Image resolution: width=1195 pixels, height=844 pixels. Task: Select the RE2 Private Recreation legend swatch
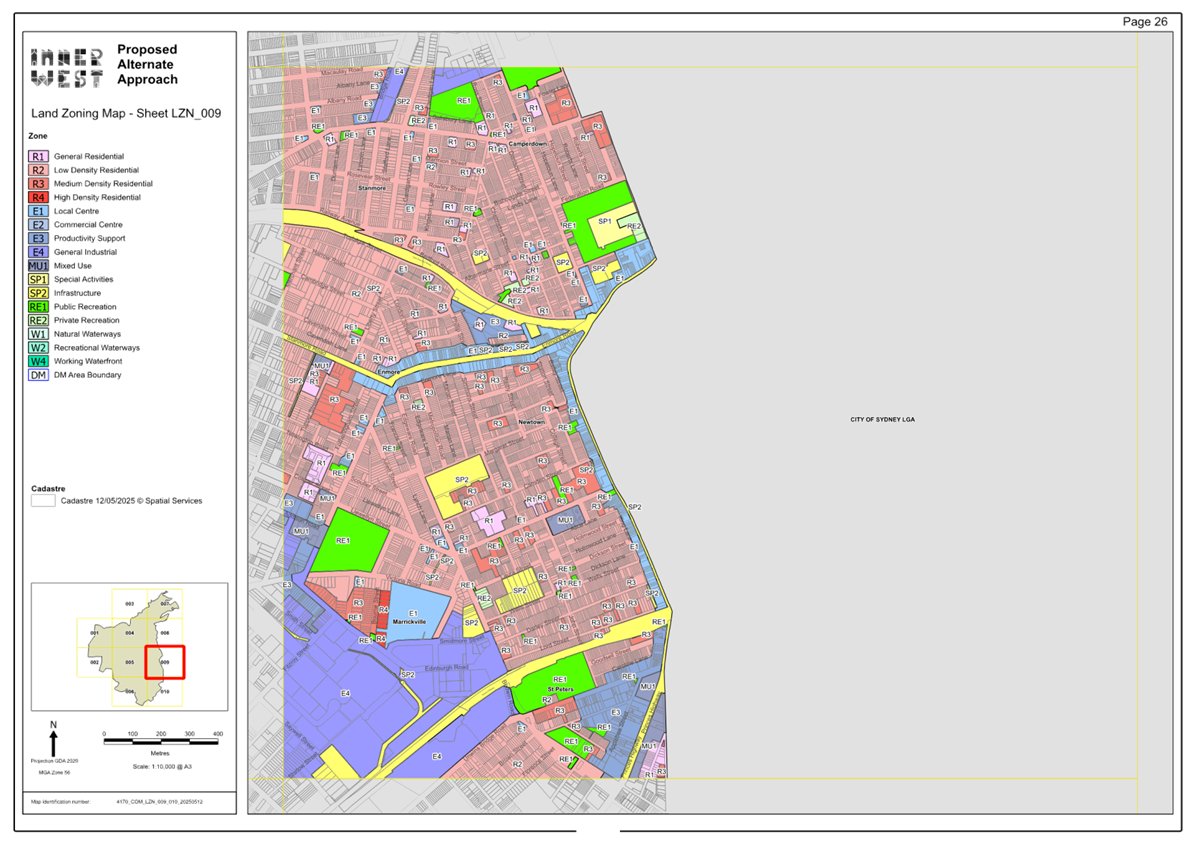coord(38,320)
